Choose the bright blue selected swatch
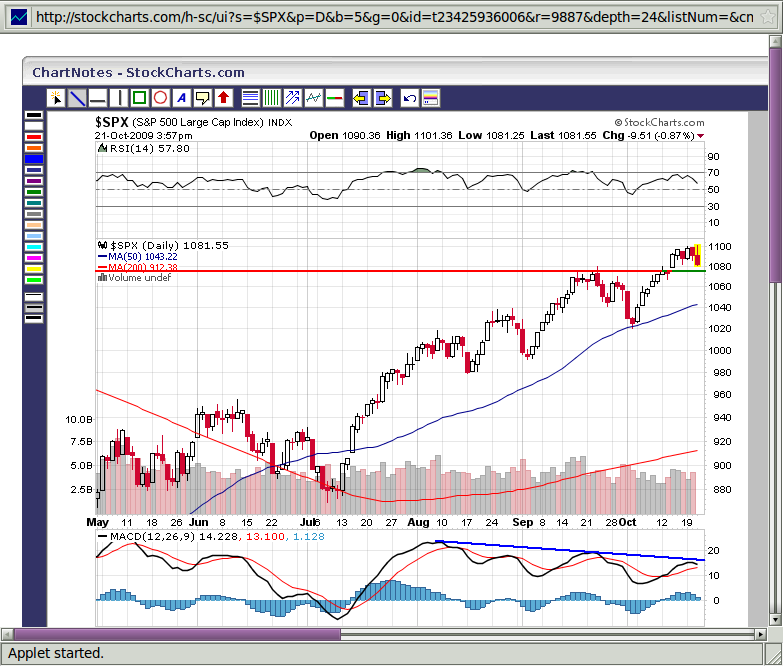Screen dimensions: 783x666 (x=34, y=159)
